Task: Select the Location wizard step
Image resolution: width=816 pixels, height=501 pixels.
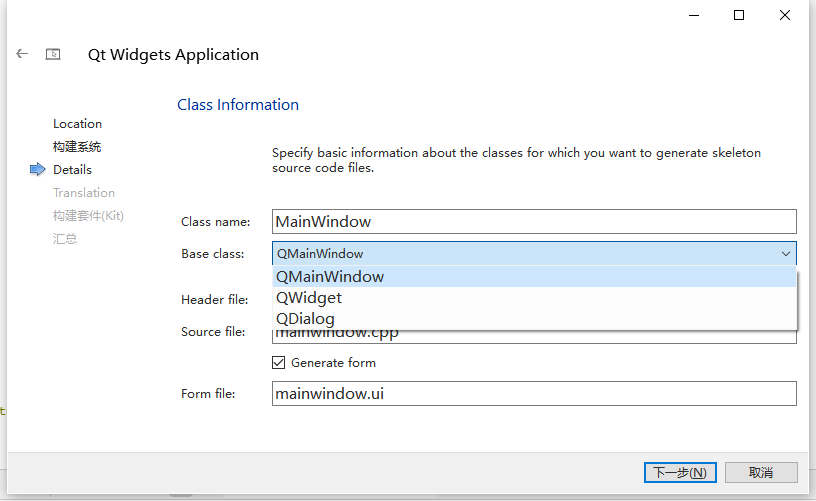Action: pyautogui.click(x=78, y=124)
